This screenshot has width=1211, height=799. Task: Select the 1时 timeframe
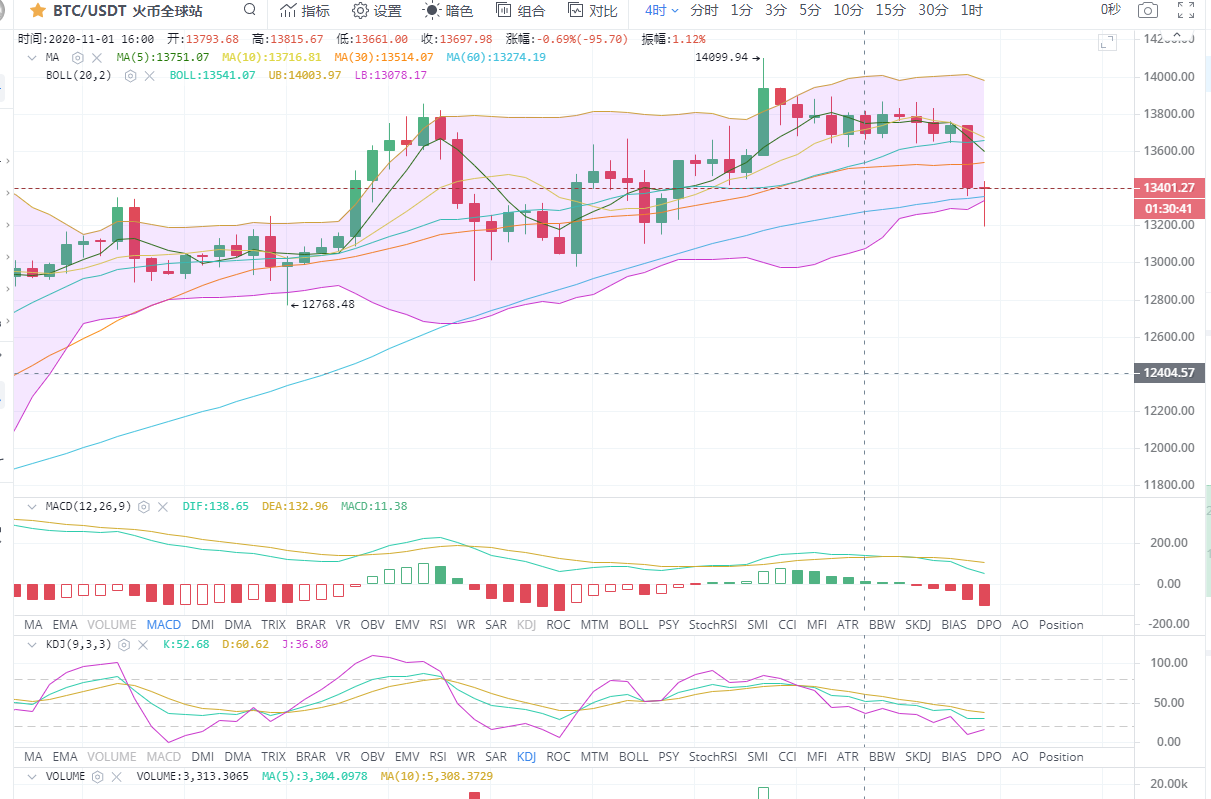pyautogui.click(x=971, y=11)
